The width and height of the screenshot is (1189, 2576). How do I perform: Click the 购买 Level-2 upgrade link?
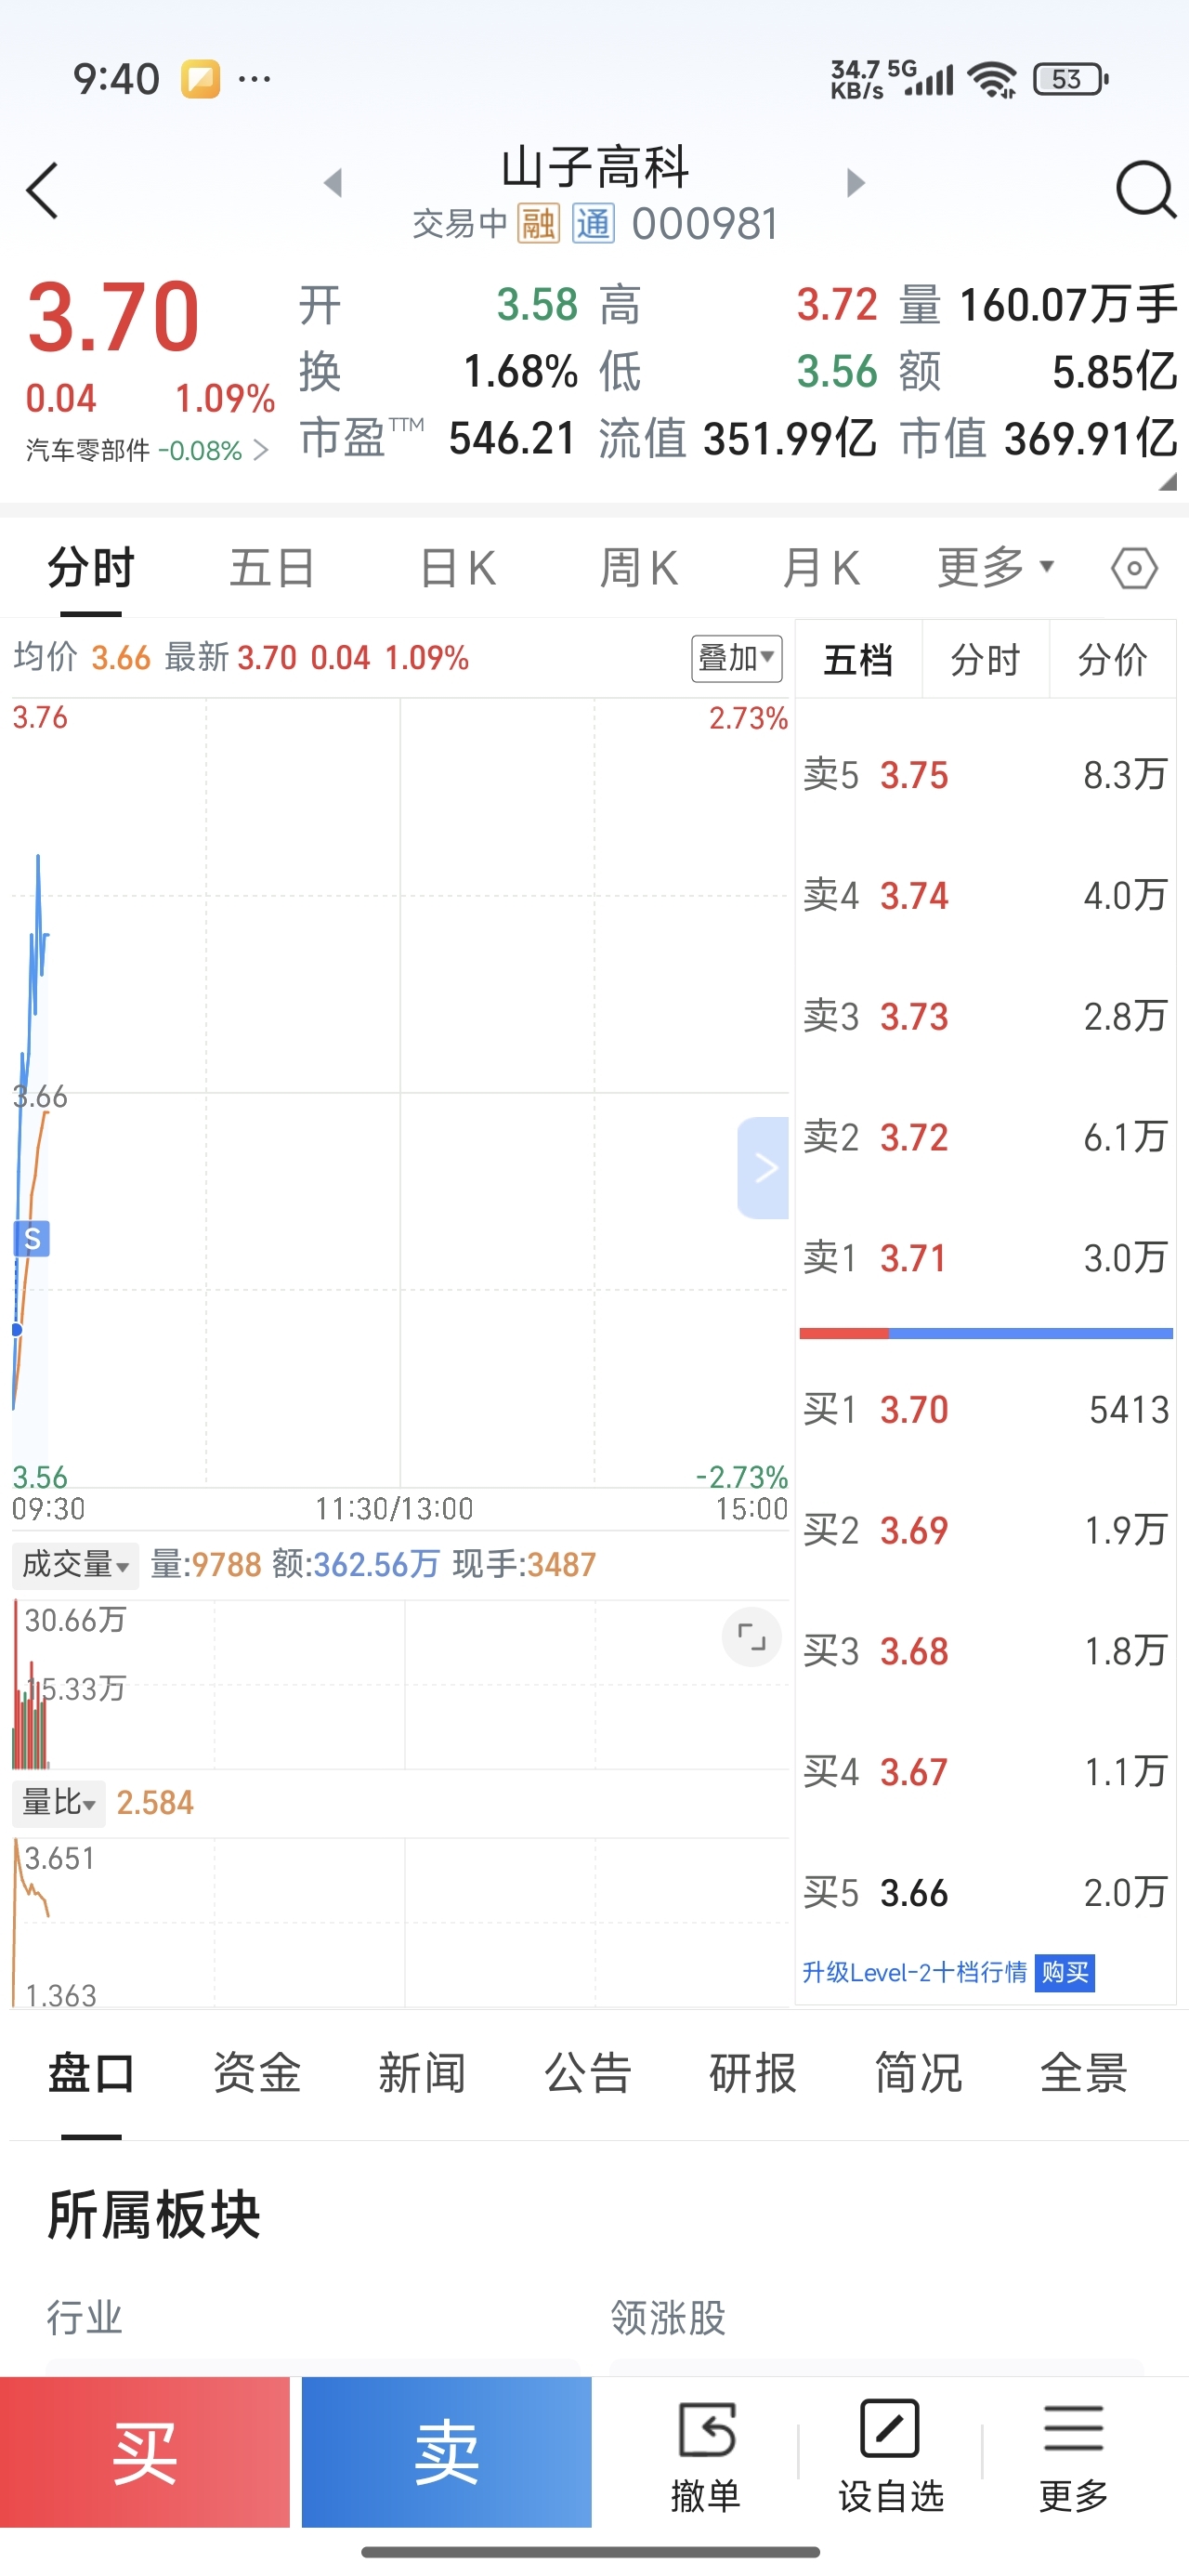pyautogui.click(x=1064, y=1972)
